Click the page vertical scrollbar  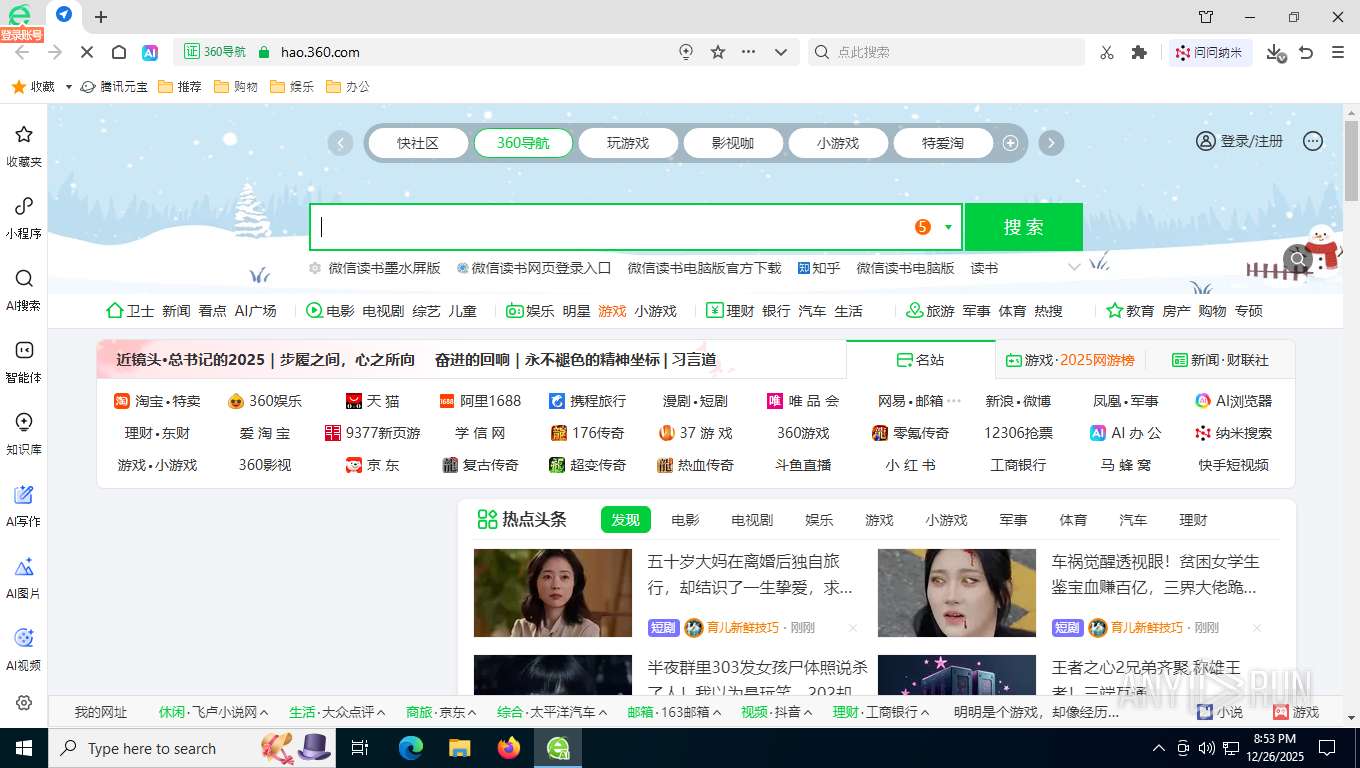1351,160
